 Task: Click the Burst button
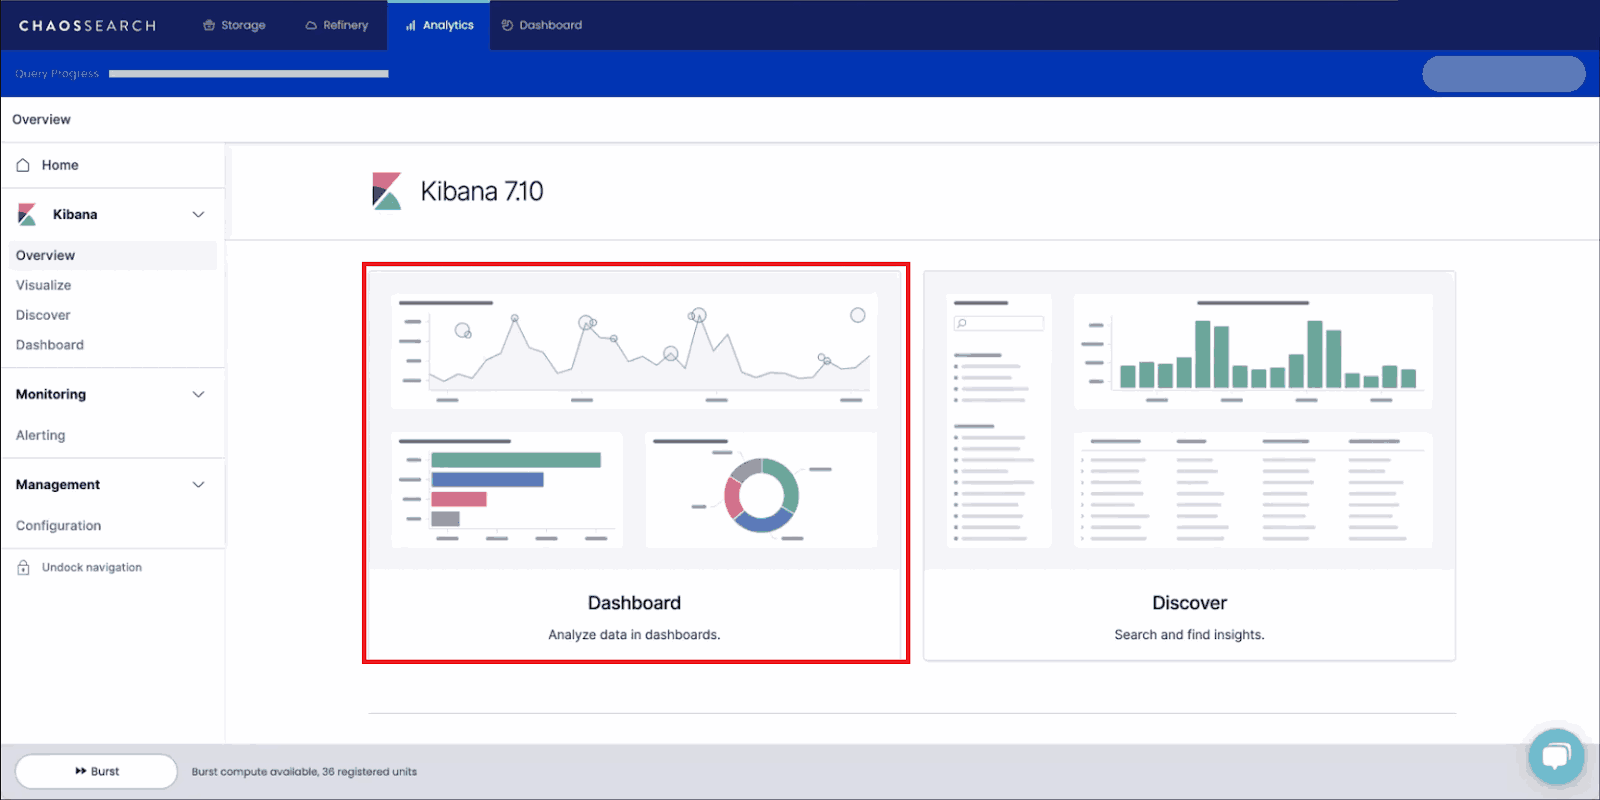pos(96,771)
